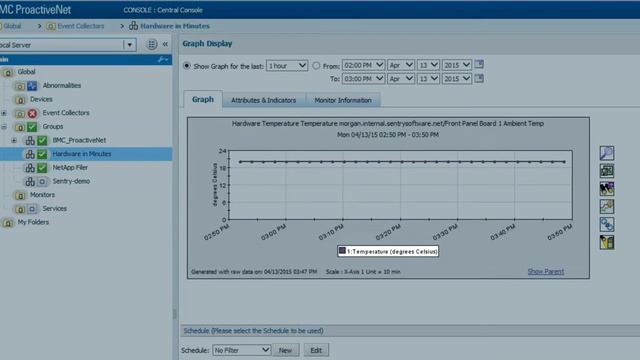The width and height of the screenshot is (640, 360).
Task: Click the zoom magnifier icon beside graph
Action: [607, 153]
